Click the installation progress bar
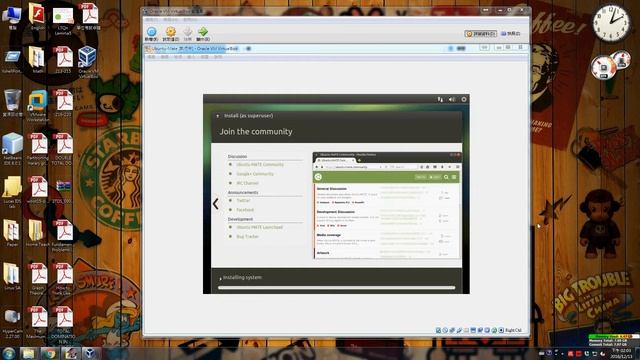Screen dimensions: 640x360 [x=336, y=288]
